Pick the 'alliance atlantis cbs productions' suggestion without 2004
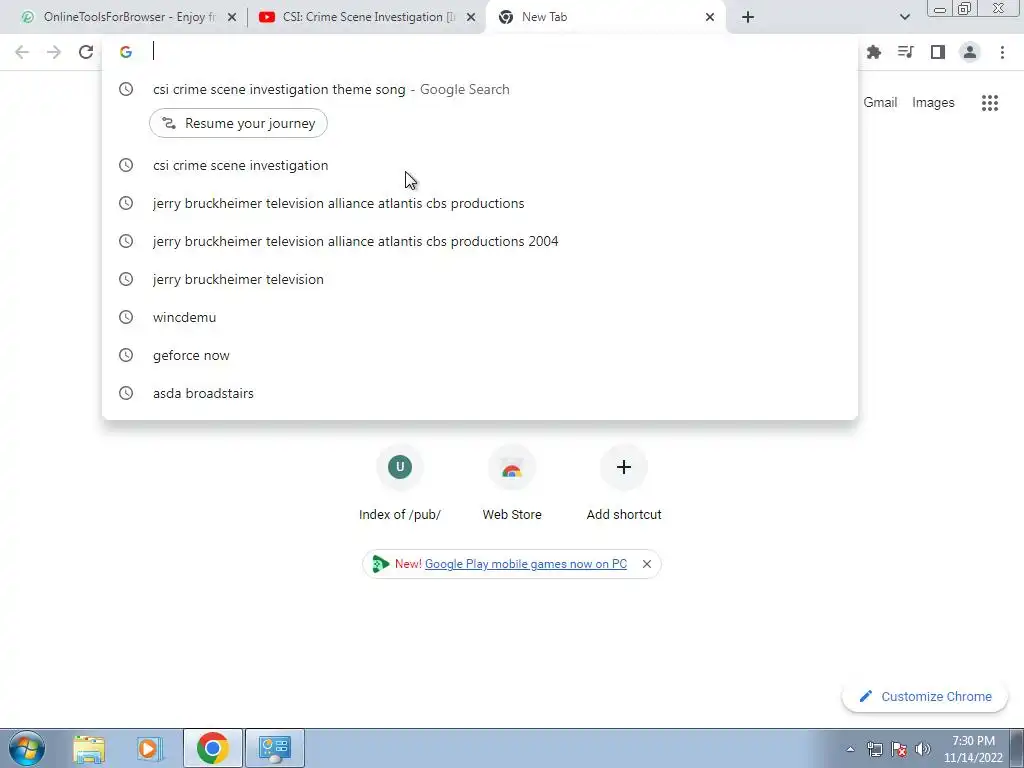Image resolution: width=1024 pixels, height=768 pixels. pos(480,203)
